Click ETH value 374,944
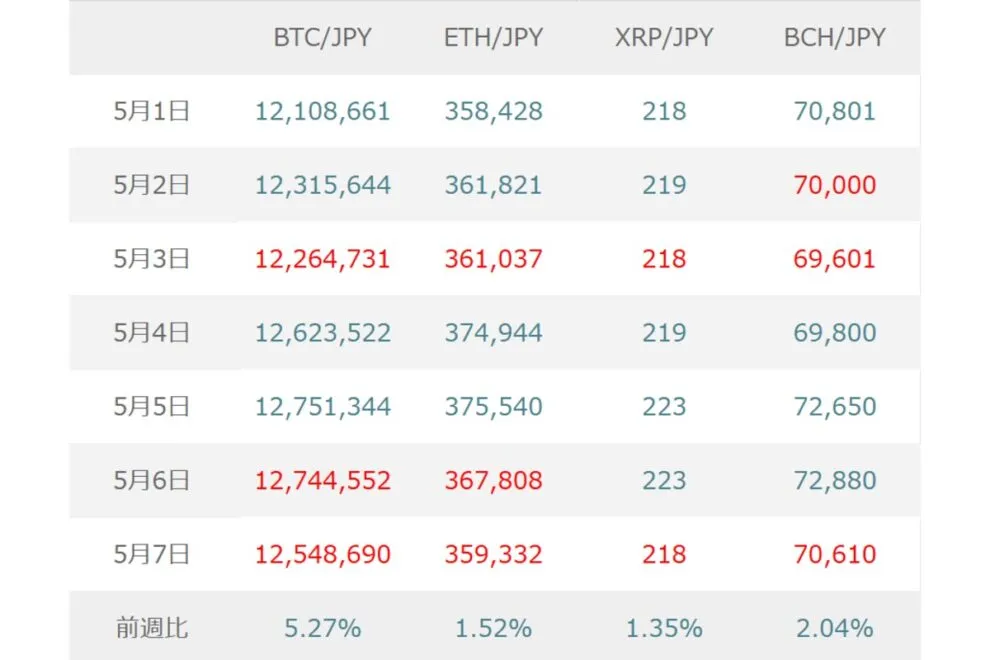This screenshot has height=660, width=990. [x=493, y=333]
